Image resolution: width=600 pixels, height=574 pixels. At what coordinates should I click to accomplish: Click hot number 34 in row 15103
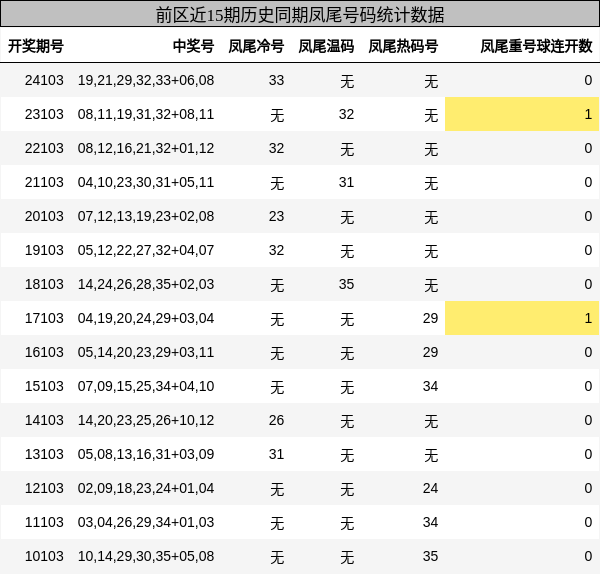pos(430,386)
